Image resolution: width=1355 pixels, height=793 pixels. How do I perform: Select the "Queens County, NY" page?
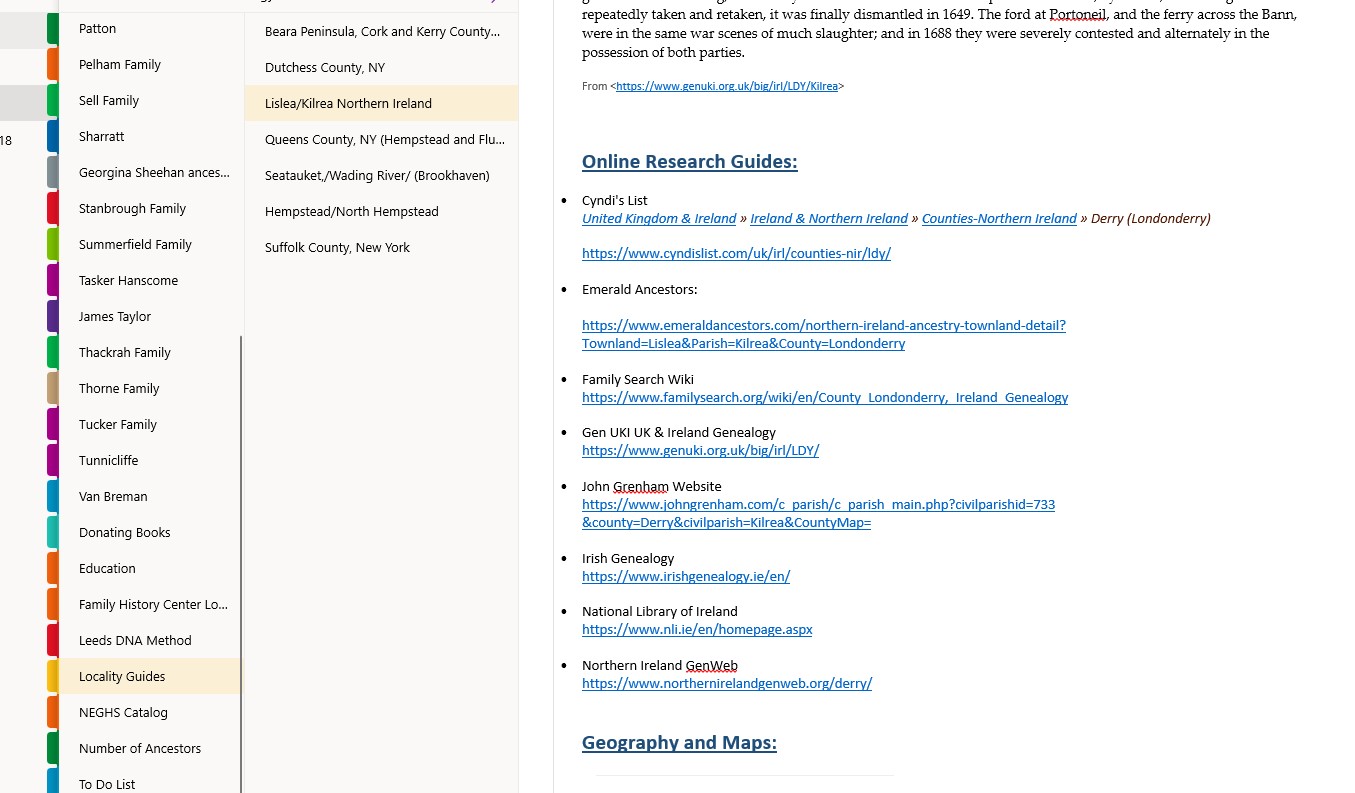384,139
